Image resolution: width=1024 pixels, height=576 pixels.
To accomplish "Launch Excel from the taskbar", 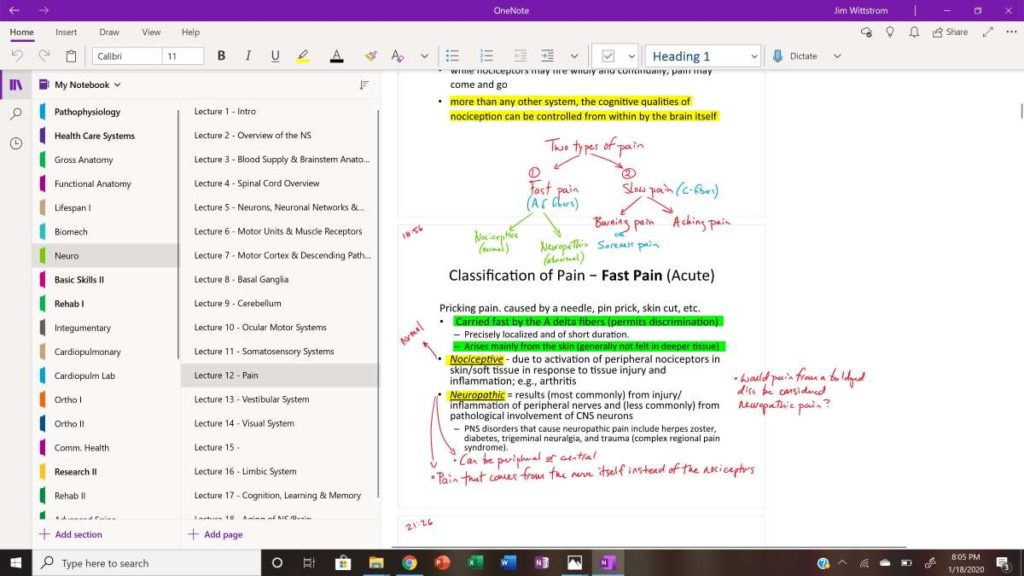I will pyautogui.click(x=475, y=563).
